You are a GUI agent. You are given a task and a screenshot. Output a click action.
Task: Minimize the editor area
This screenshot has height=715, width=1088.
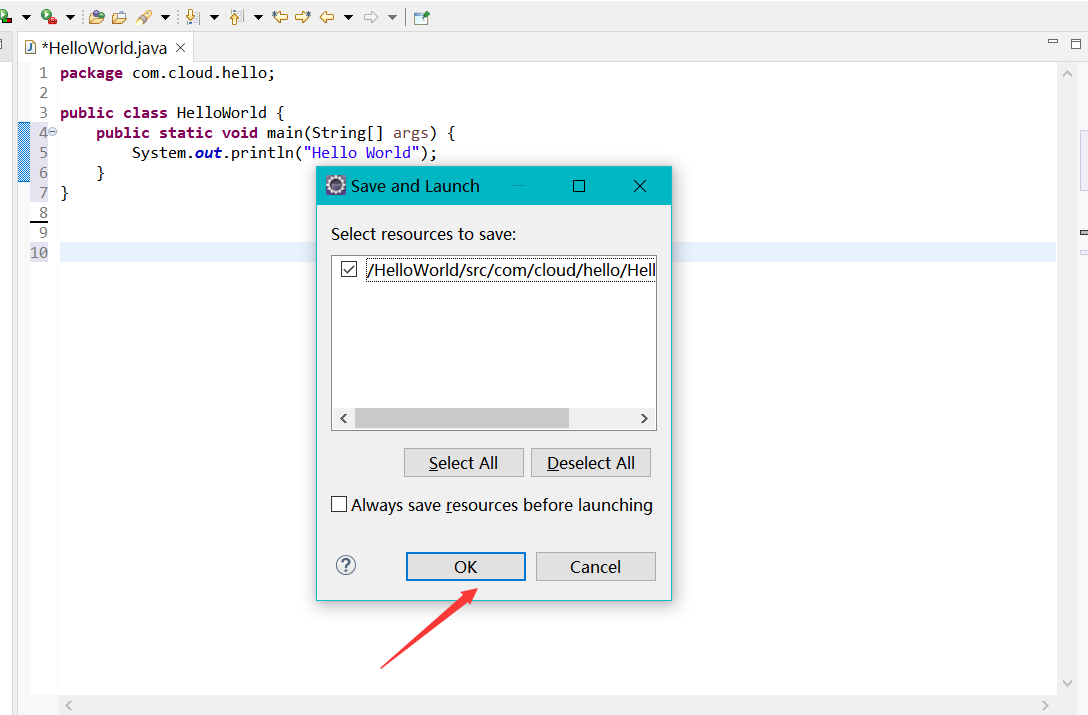point(1053,42)
